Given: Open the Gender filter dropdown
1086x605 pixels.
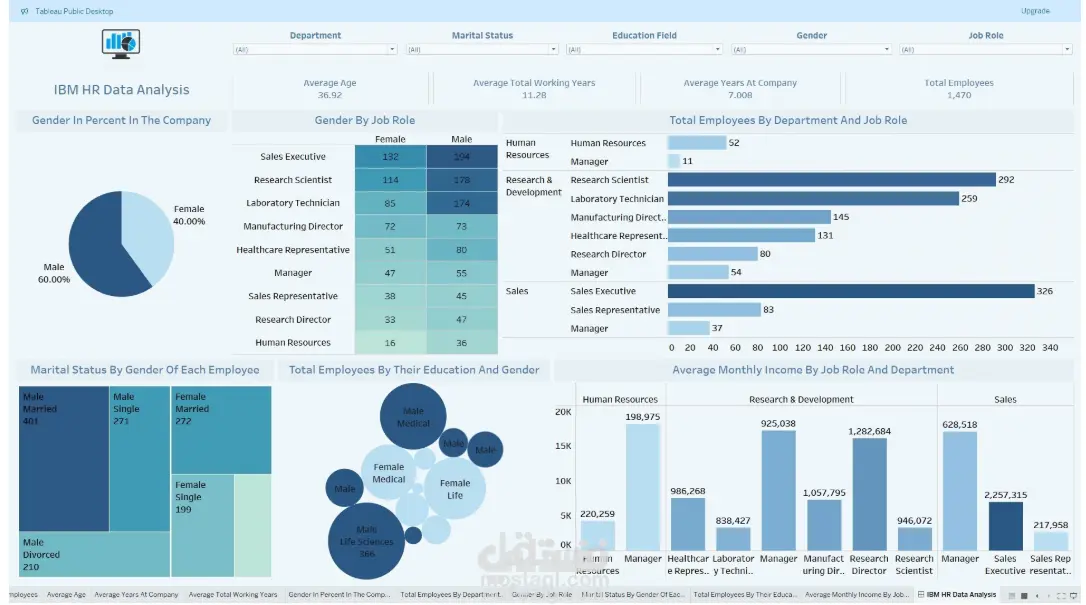Looking at the screenshot, I should click(811, 50).
